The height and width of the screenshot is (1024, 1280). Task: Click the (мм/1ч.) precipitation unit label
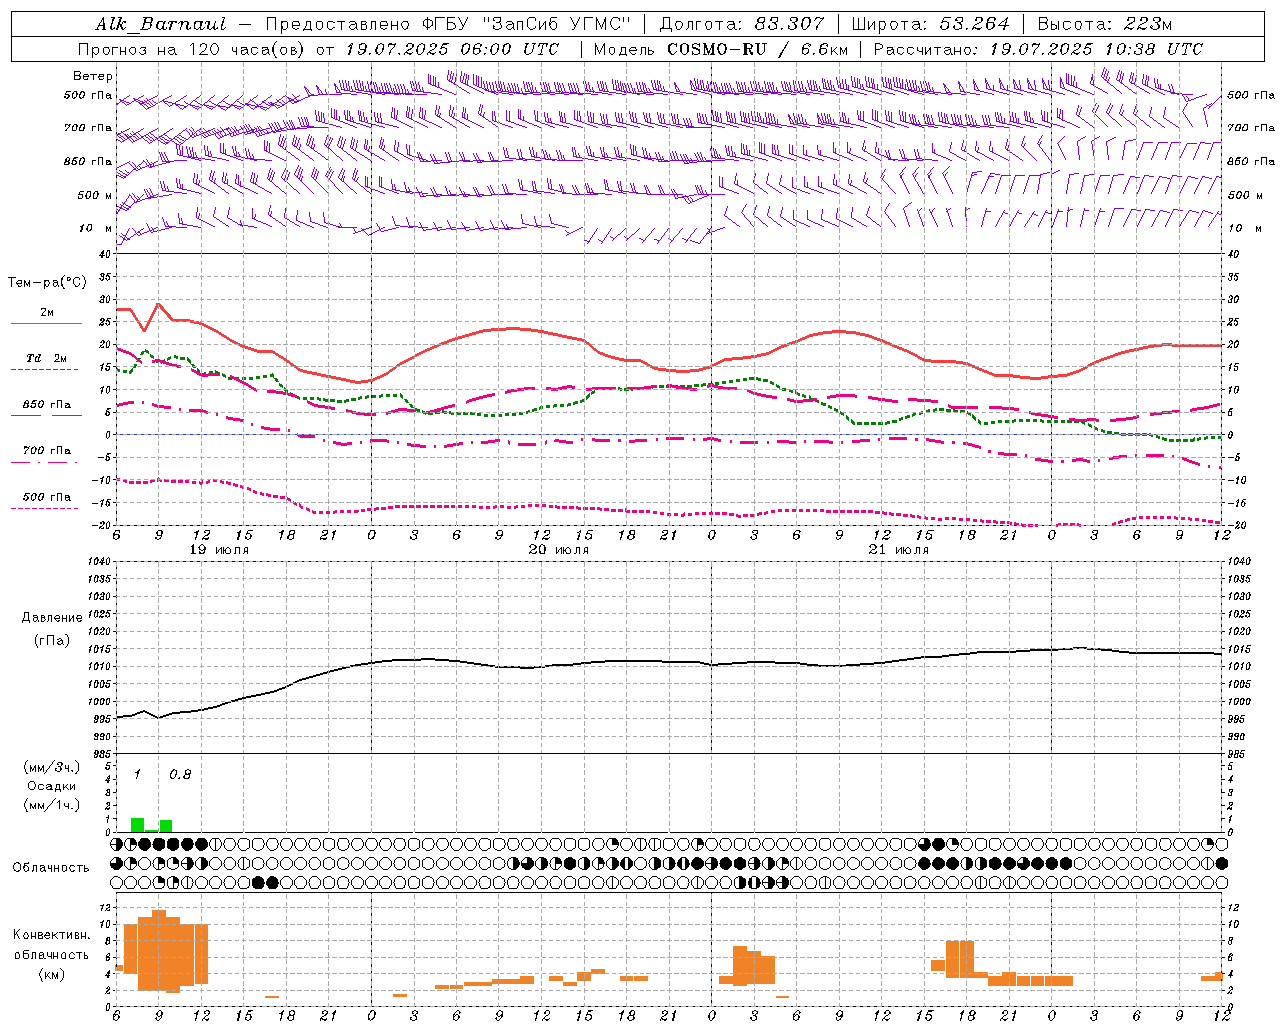click(52, 805)
